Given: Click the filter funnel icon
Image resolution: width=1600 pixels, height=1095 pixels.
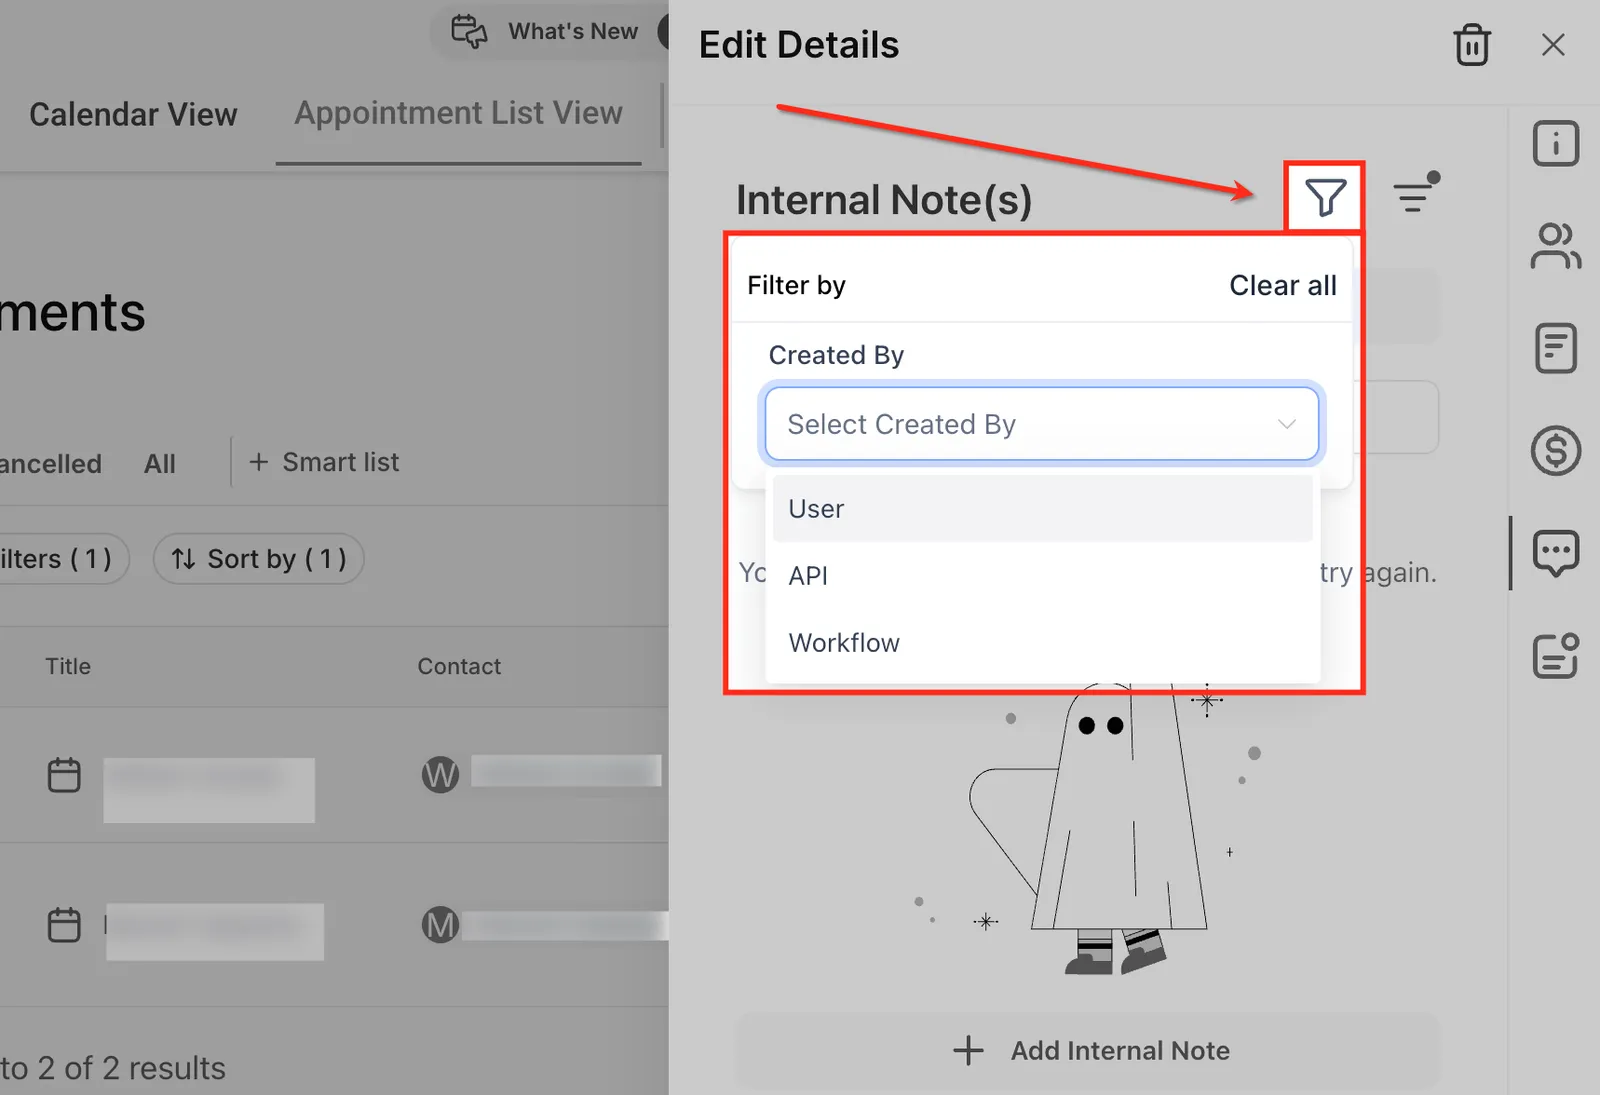Looking at the screenshot, I should tap(1325, 198).
